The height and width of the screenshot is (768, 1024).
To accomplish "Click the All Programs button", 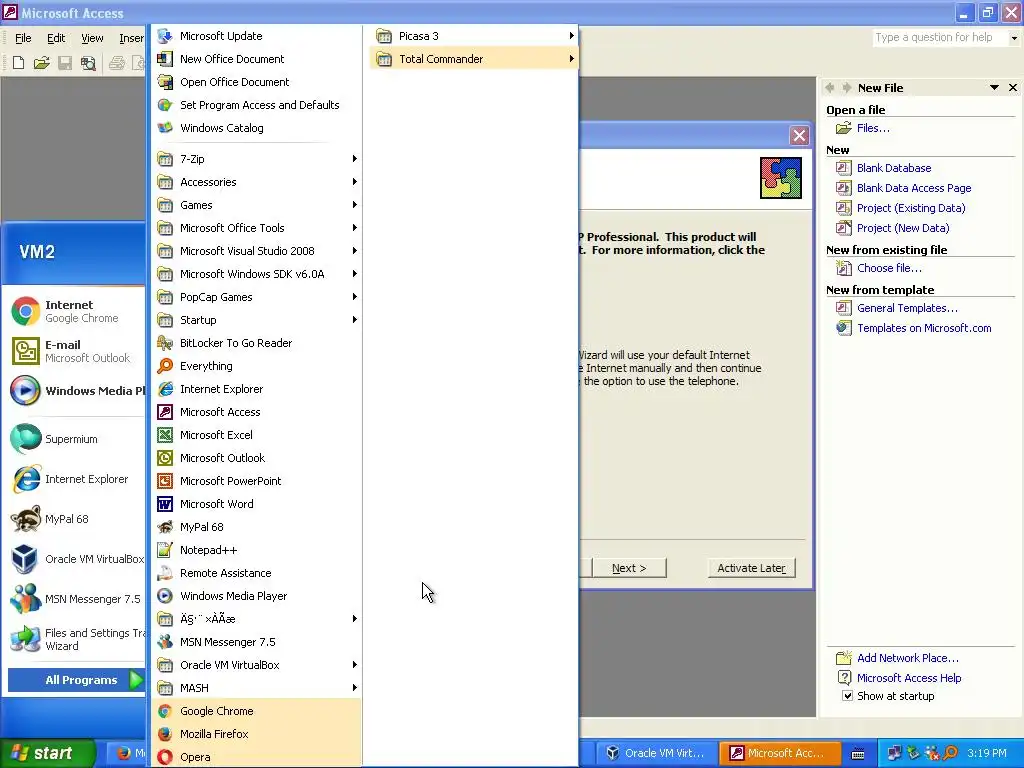I will coord(76,680).
